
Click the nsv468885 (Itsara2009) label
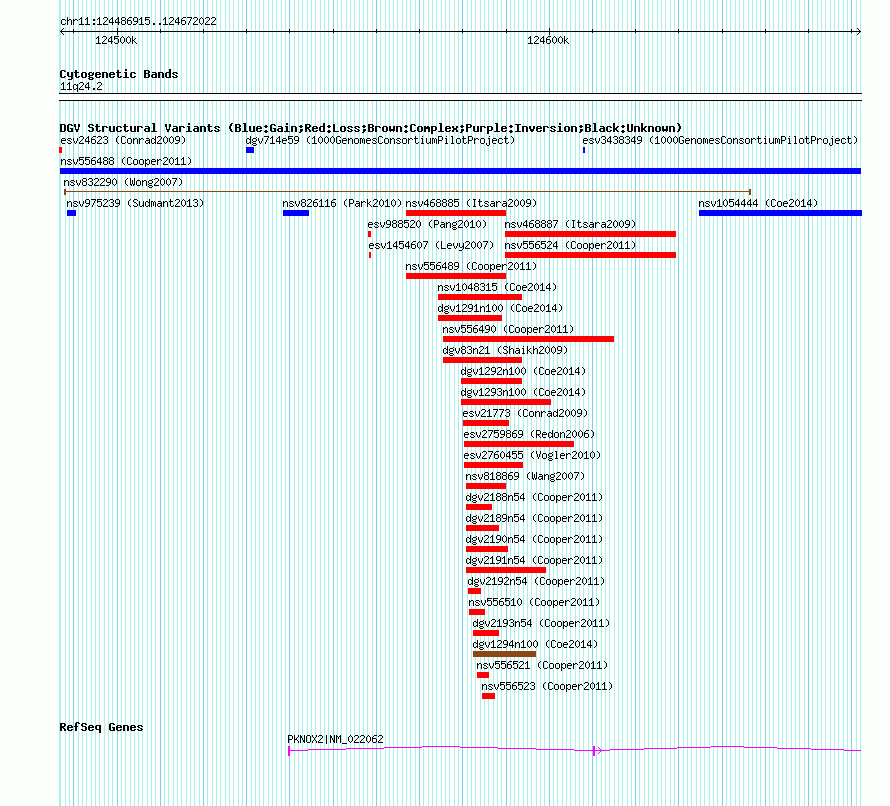(x=471, y=203)
